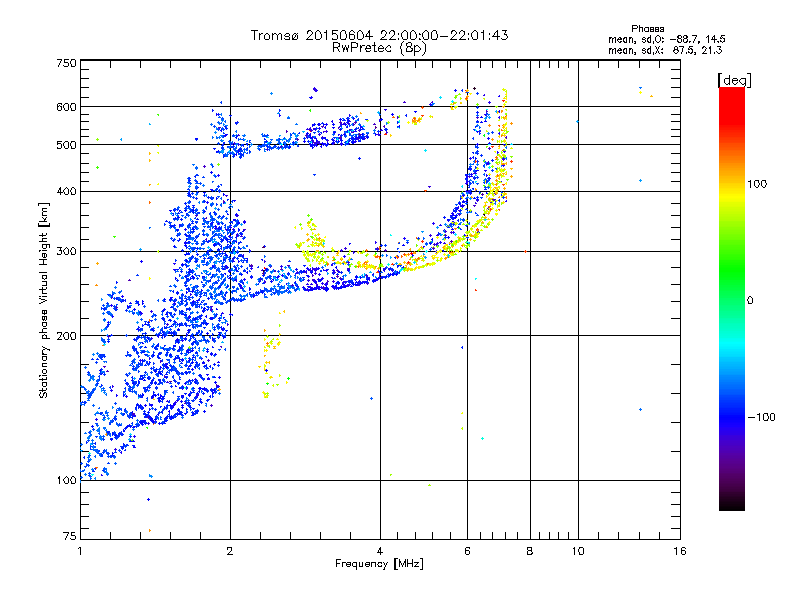Click the frequency axis tick label "16"

(x=680, y=551)
